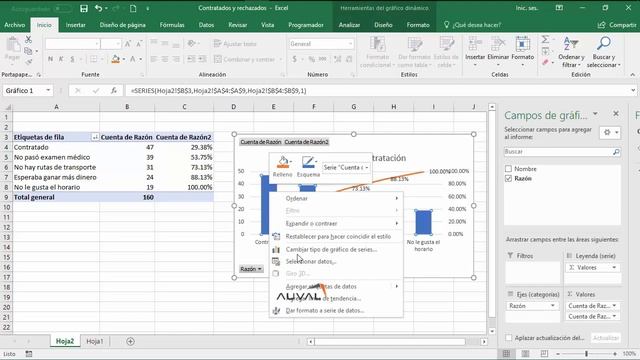Toggle Aplazar actualización del diseño checkbox
The width and height of the screenshot is (640, 360).
pyautogui.click(x=508, y=338)
